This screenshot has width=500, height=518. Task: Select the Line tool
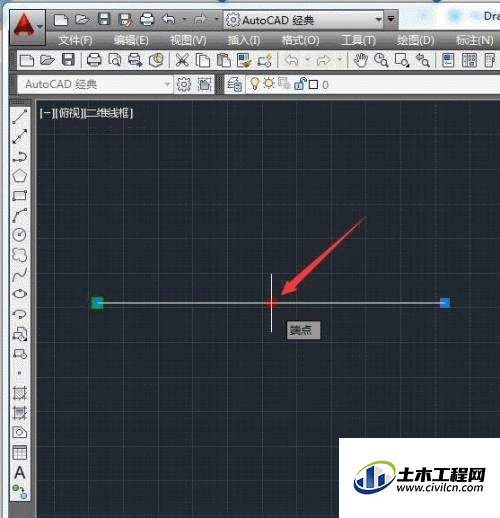[20, 116]
